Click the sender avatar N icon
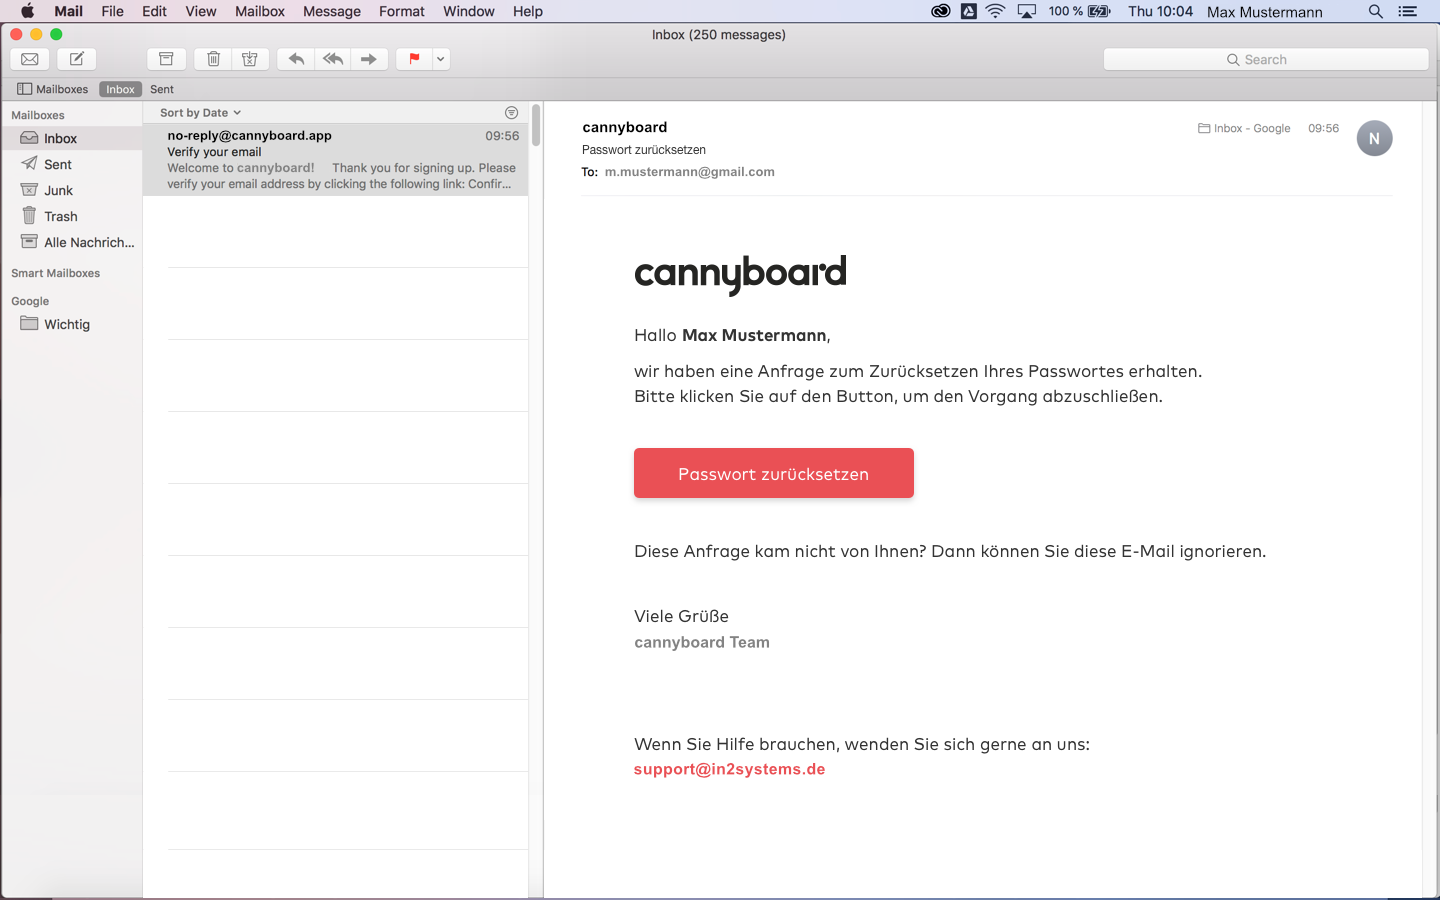The image size is (1440, 900). coord(1374,138)
